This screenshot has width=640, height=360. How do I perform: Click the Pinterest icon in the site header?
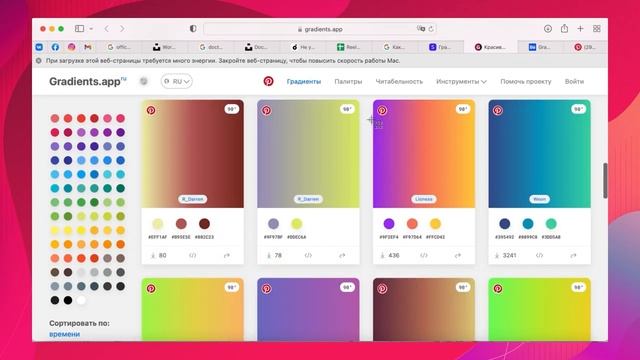tap(268, 81)
